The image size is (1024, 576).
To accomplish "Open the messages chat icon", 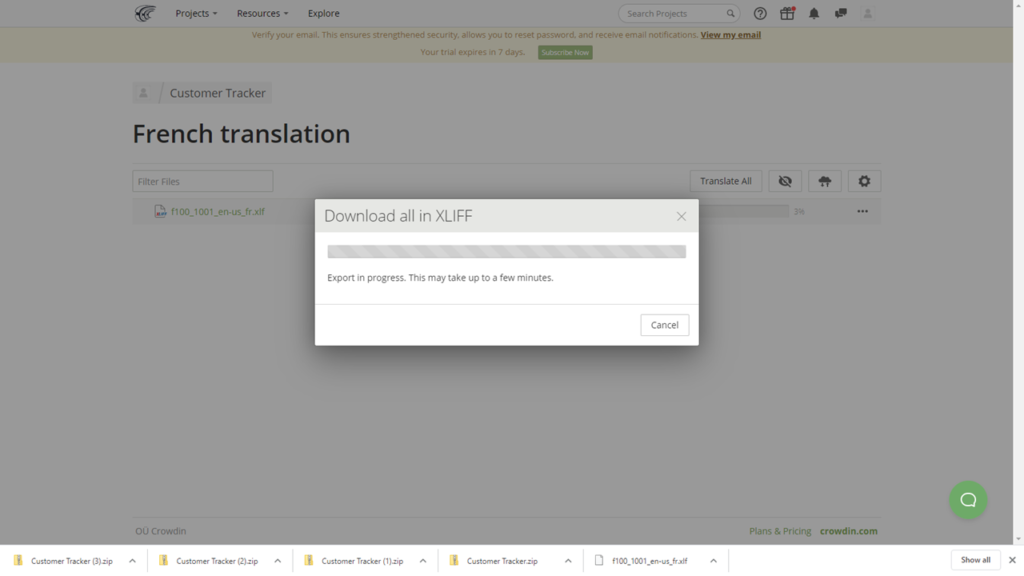I will tap(840, 13).
